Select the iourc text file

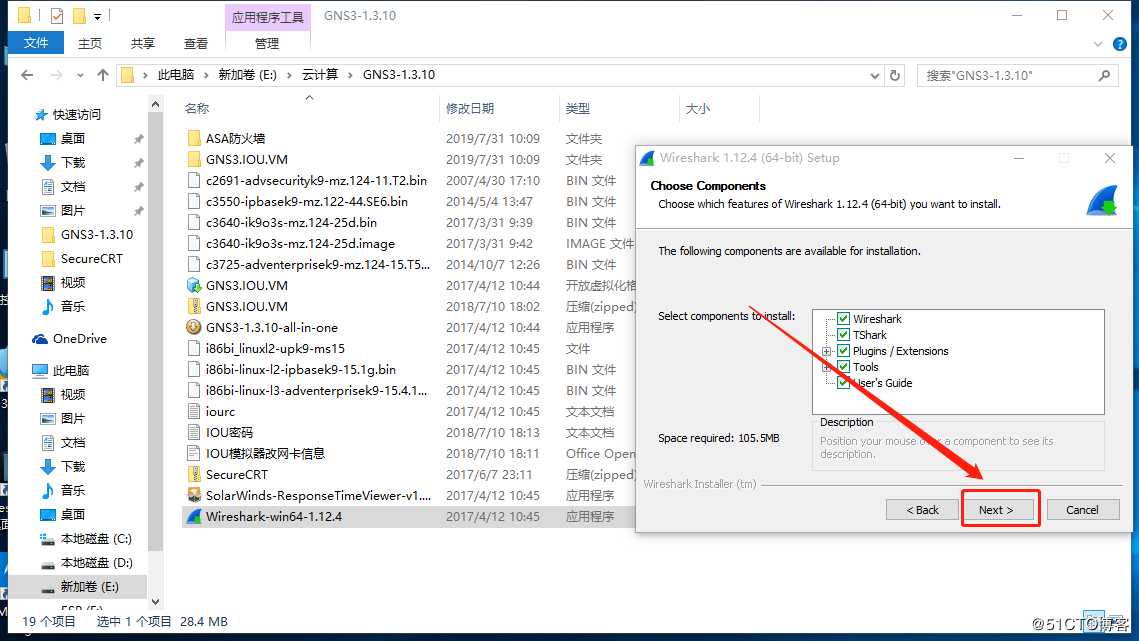220,411
